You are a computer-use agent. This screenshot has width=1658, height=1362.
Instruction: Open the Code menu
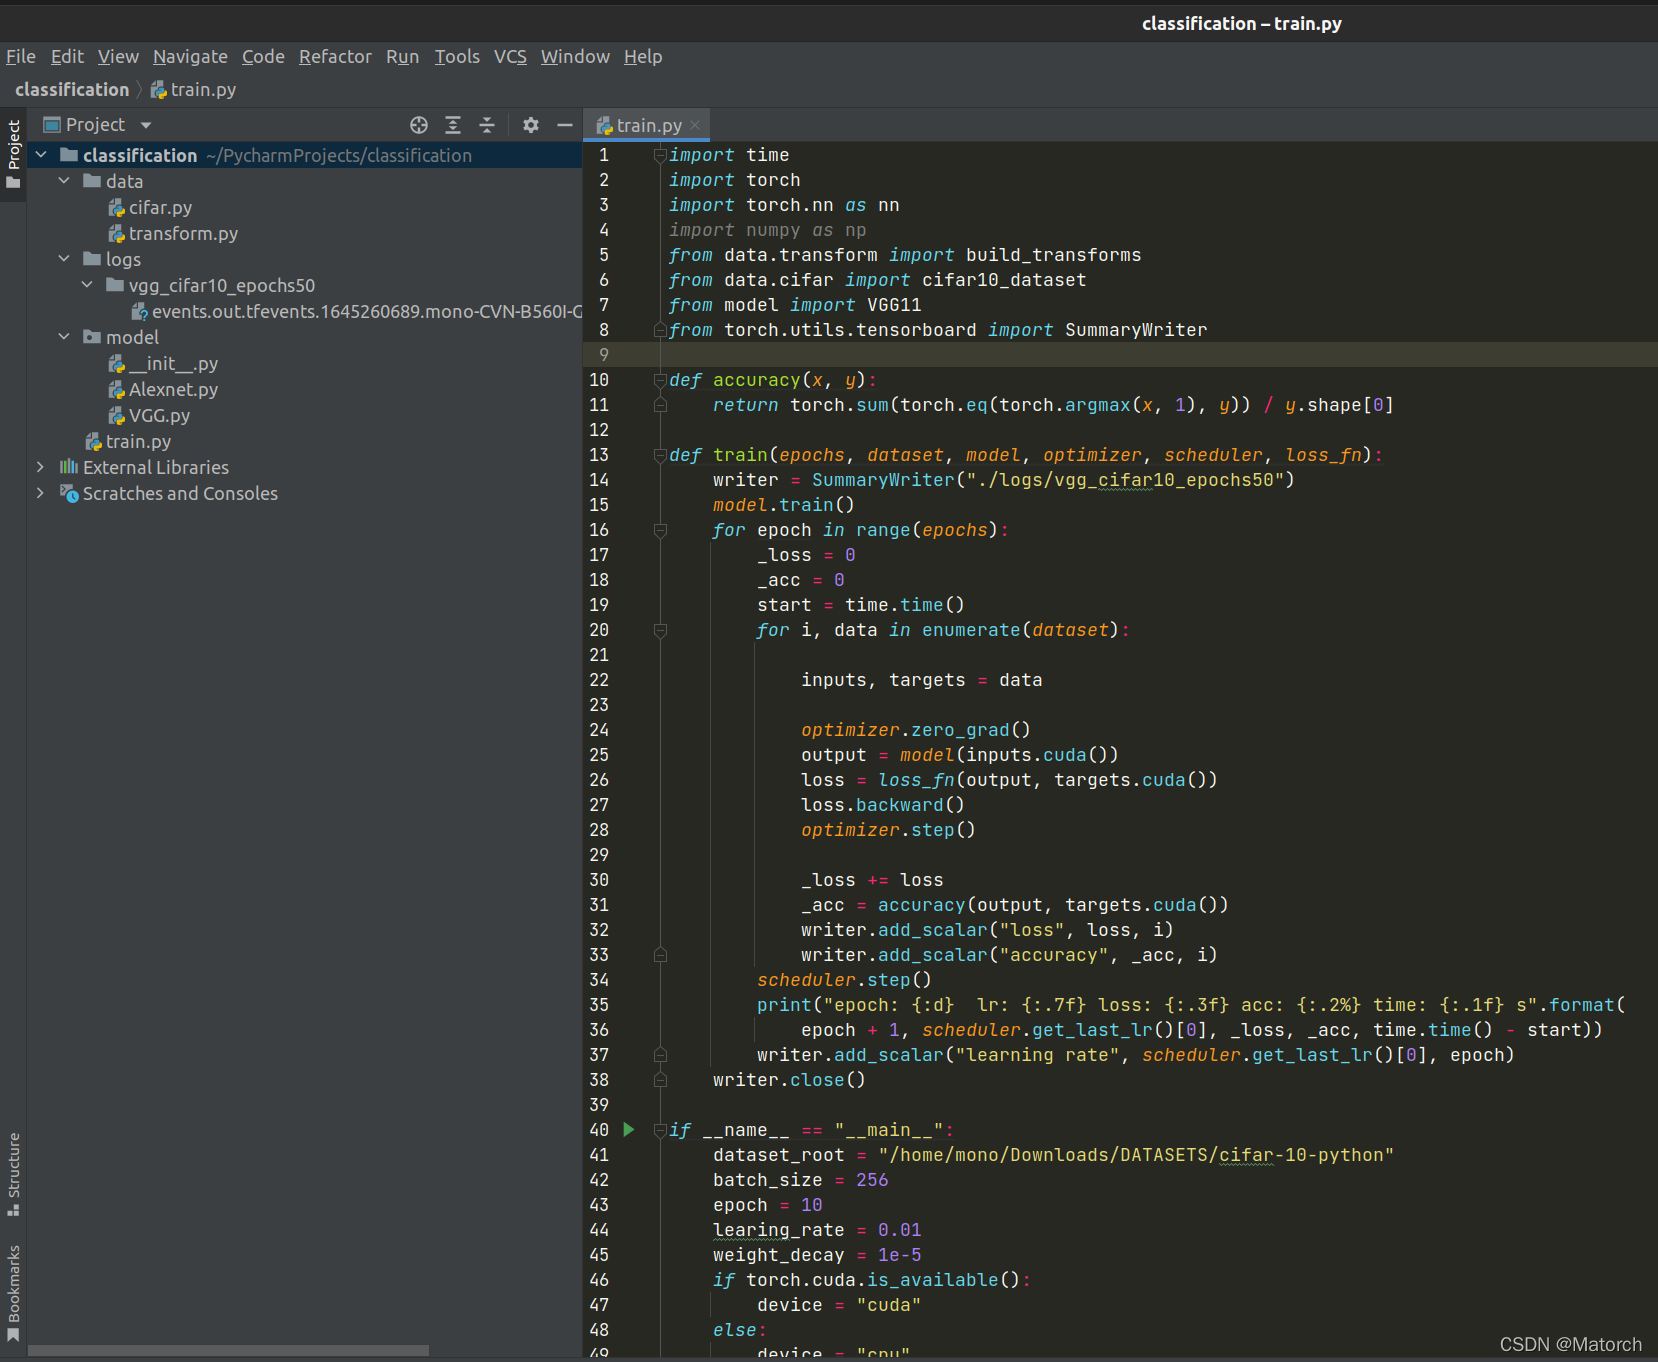coord(263,57)
